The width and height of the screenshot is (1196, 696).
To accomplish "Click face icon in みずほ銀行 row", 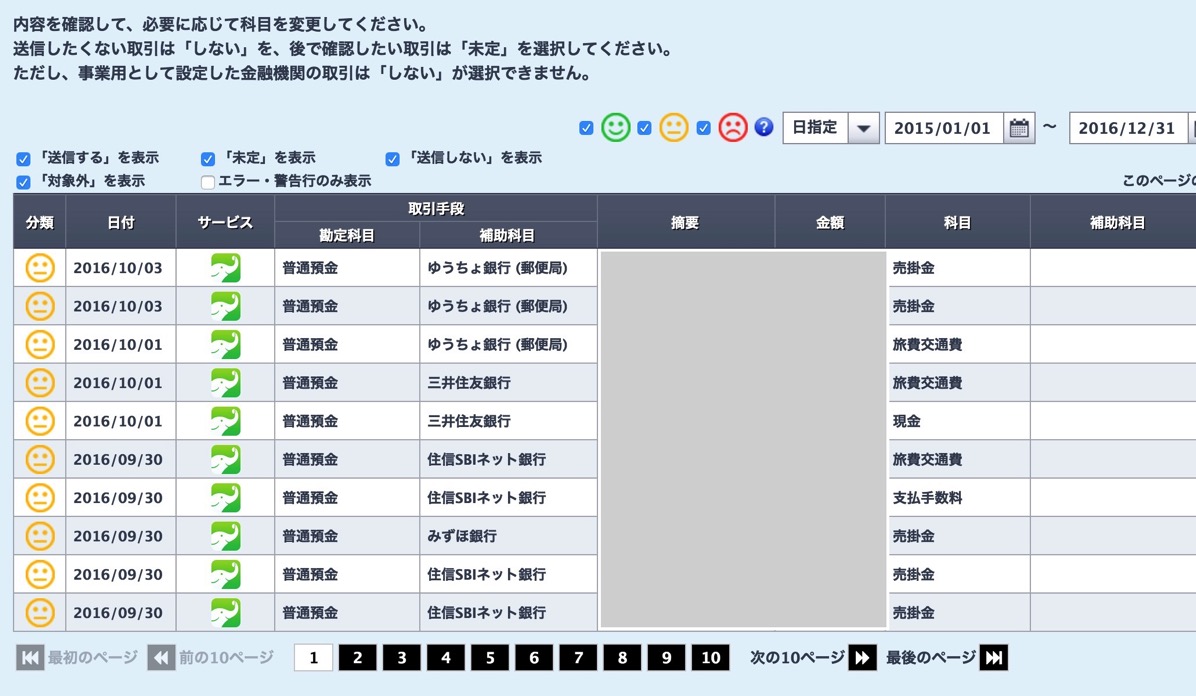I will click(x=40, y=536).
